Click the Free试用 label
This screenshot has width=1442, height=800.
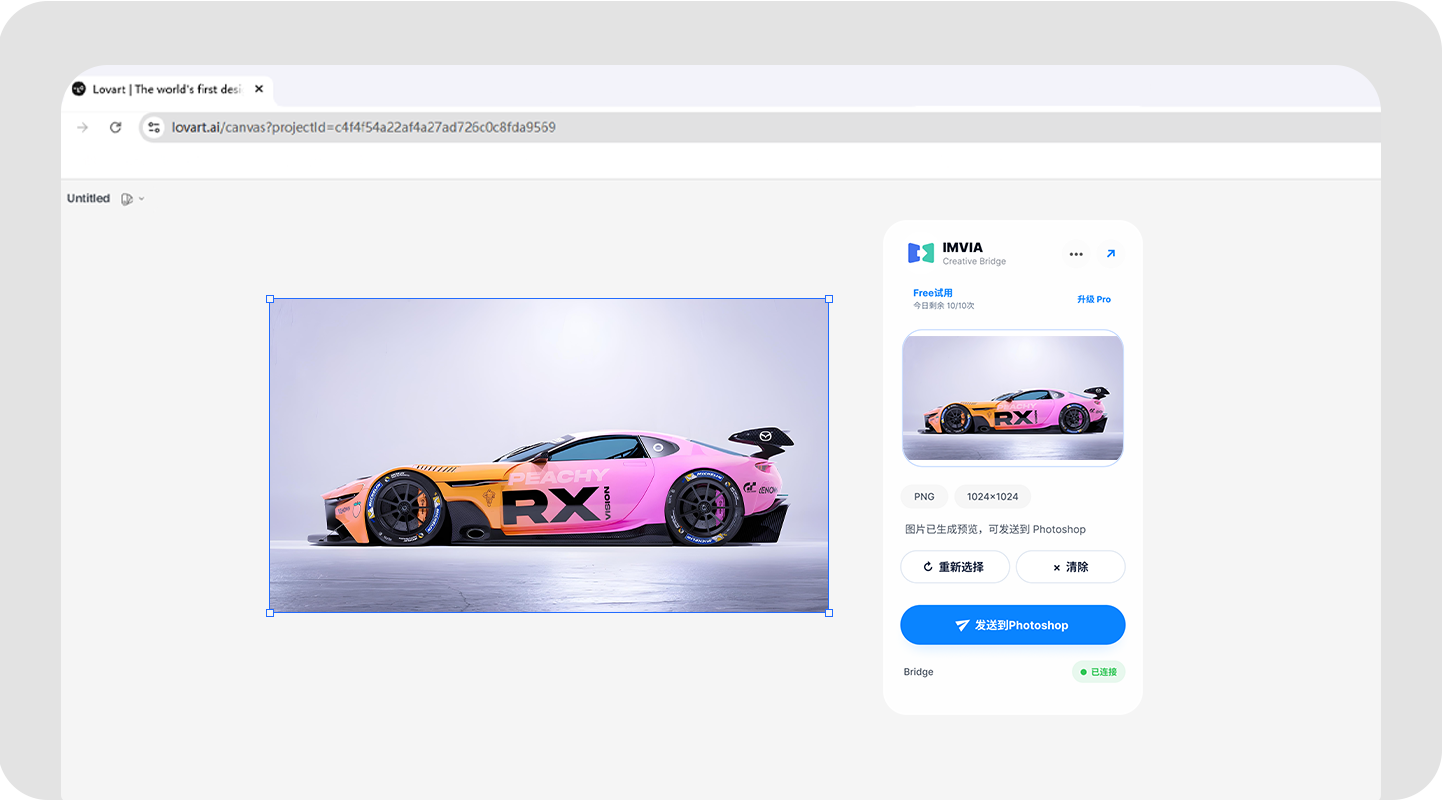pos(933,293)
